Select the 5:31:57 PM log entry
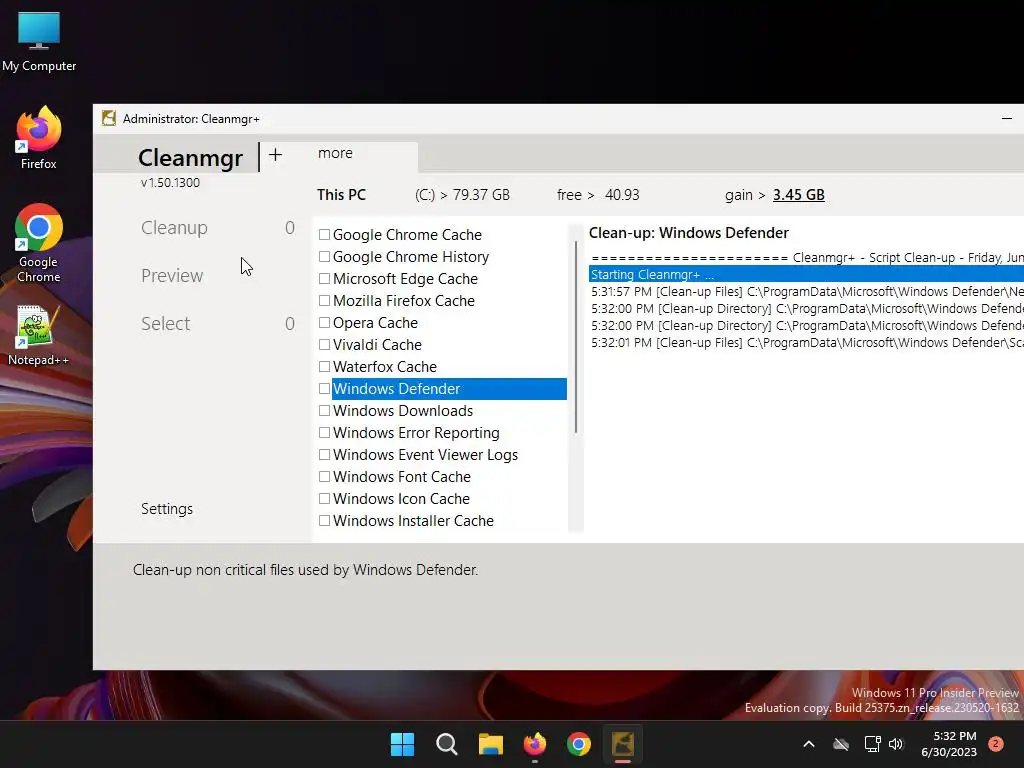Viewport: 1024px width, 768px height. tap(807, 291)
